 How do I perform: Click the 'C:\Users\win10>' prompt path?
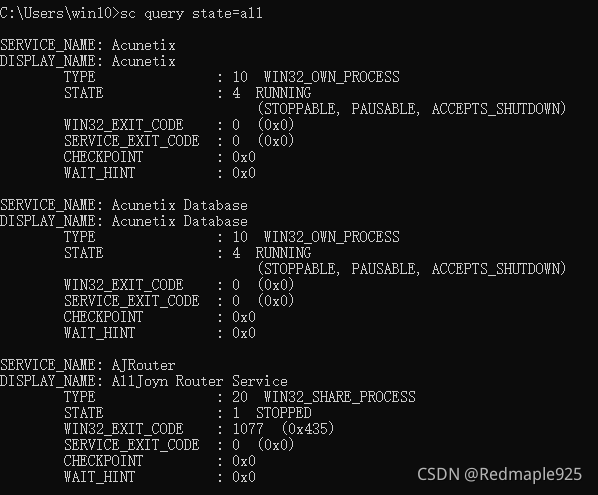coord(60,13)
